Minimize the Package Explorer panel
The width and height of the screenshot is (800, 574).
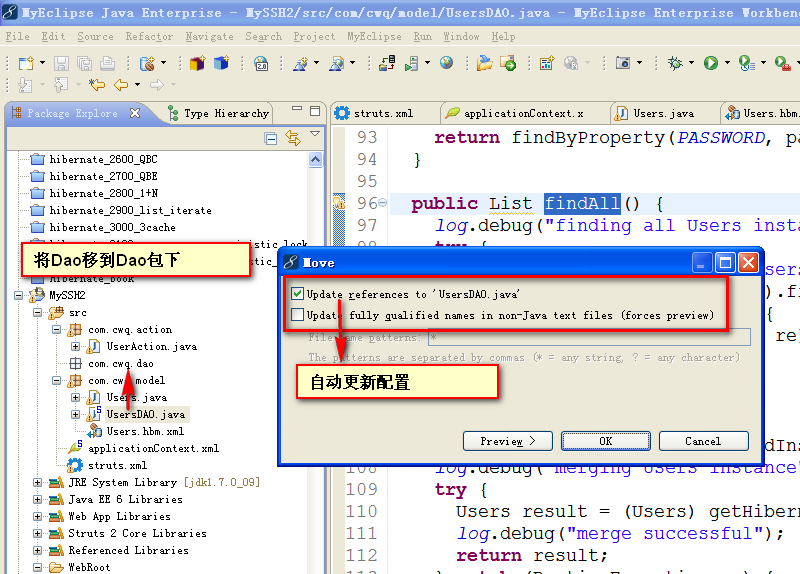[x=297, y=109]
